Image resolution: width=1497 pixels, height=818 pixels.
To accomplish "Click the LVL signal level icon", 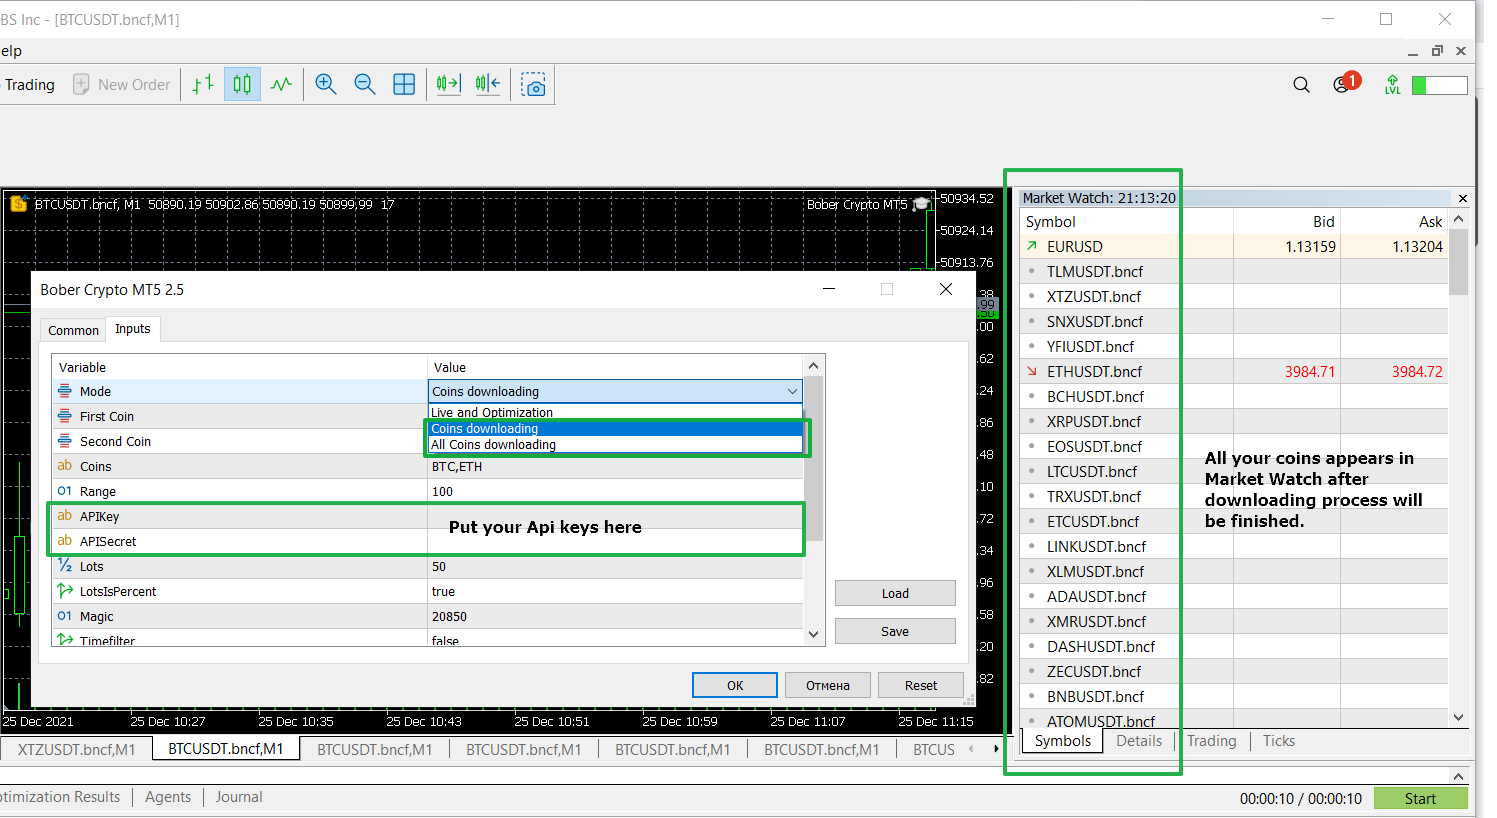I will [1392, 85].
